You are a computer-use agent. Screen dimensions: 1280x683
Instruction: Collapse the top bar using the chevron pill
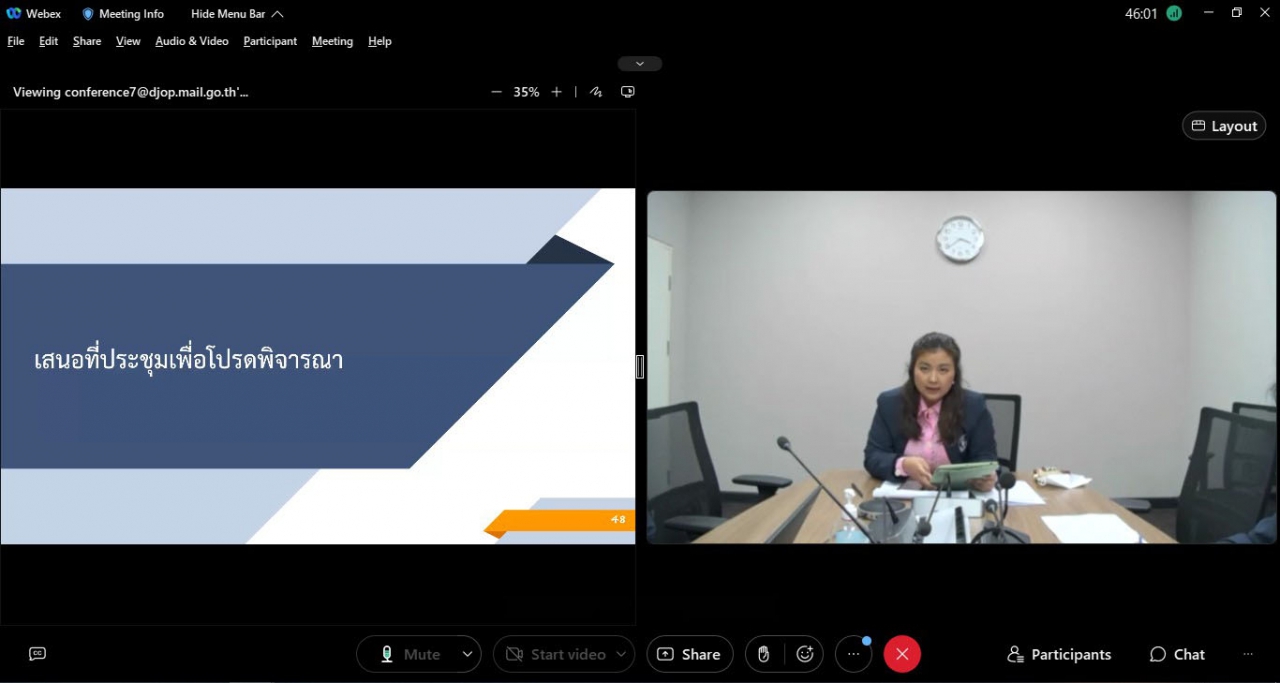tap(640, 64)
